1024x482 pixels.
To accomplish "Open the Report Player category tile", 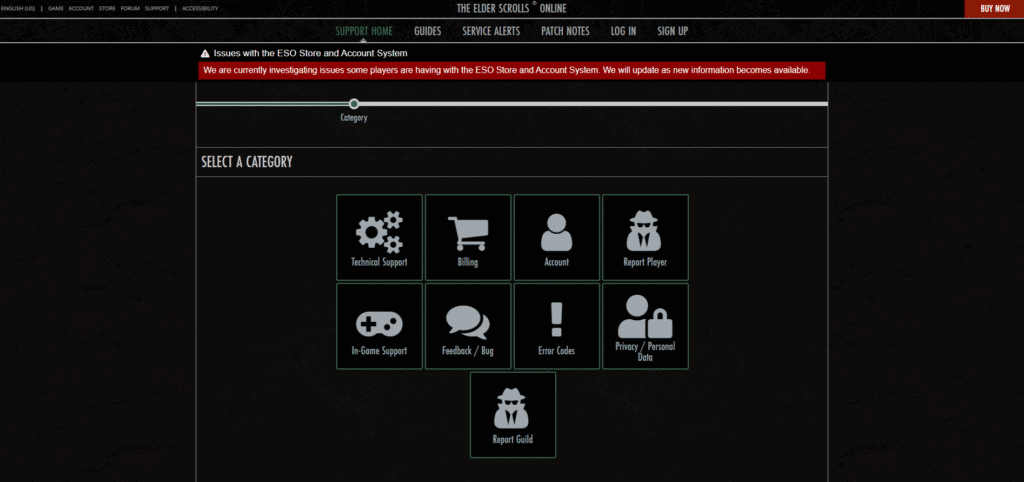I will [645, 237].
